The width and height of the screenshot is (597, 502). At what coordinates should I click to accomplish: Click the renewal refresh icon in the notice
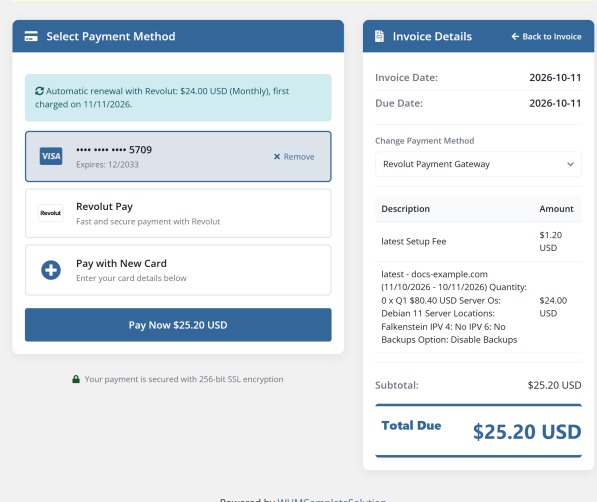(39, 91)
